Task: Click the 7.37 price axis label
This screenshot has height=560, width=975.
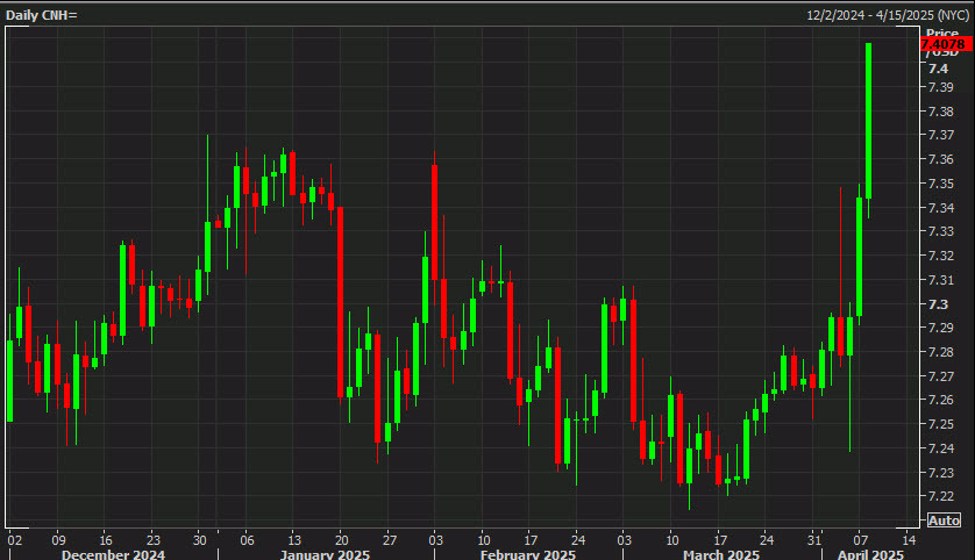Action: click(940, 135)
